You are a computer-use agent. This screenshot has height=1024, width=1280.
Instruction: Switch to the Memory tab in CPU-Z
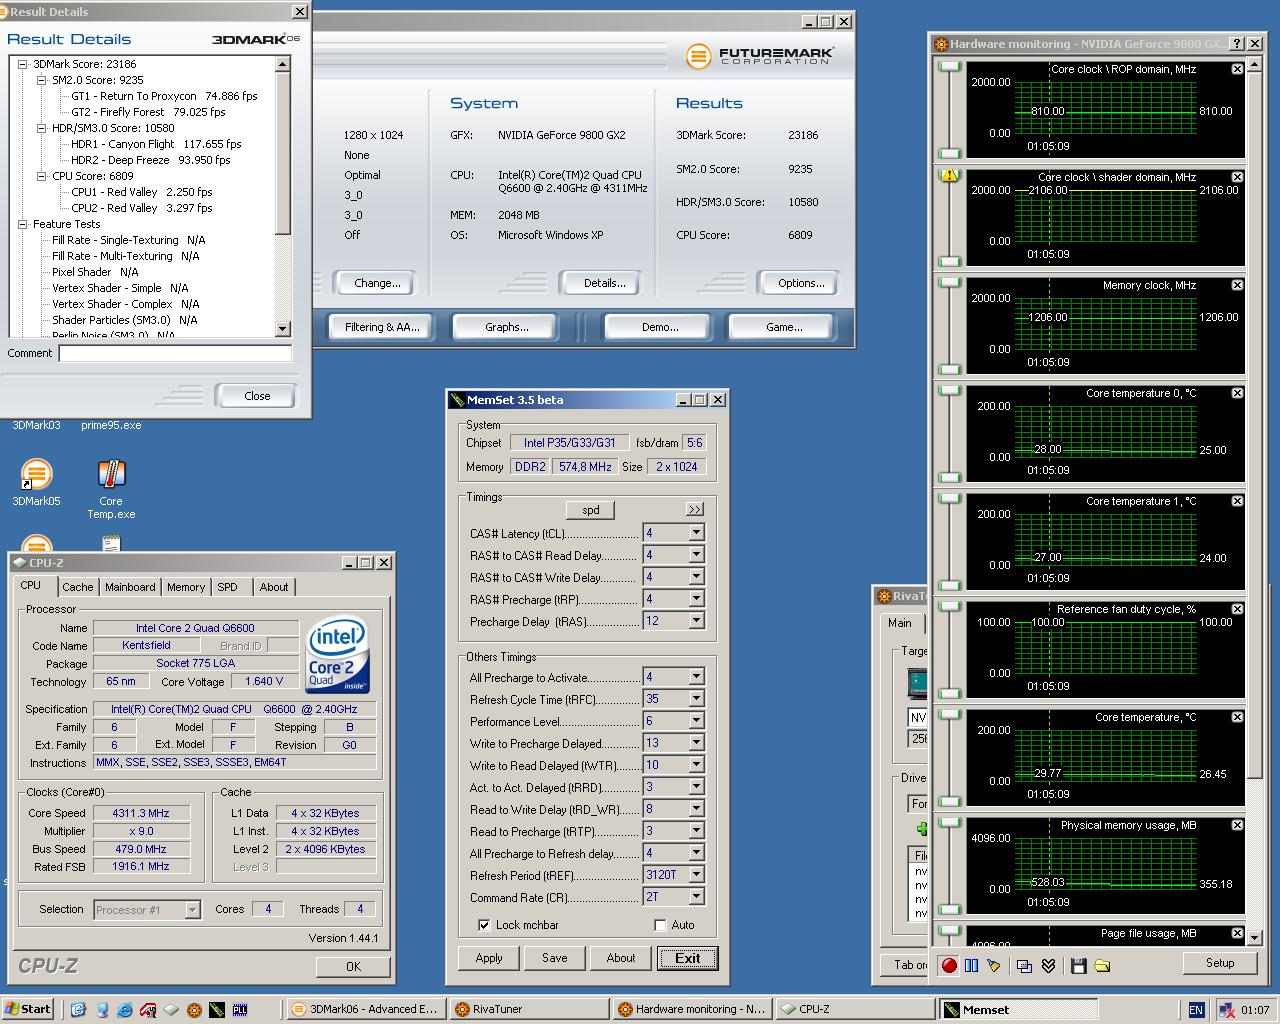click(x=186, y=587)
